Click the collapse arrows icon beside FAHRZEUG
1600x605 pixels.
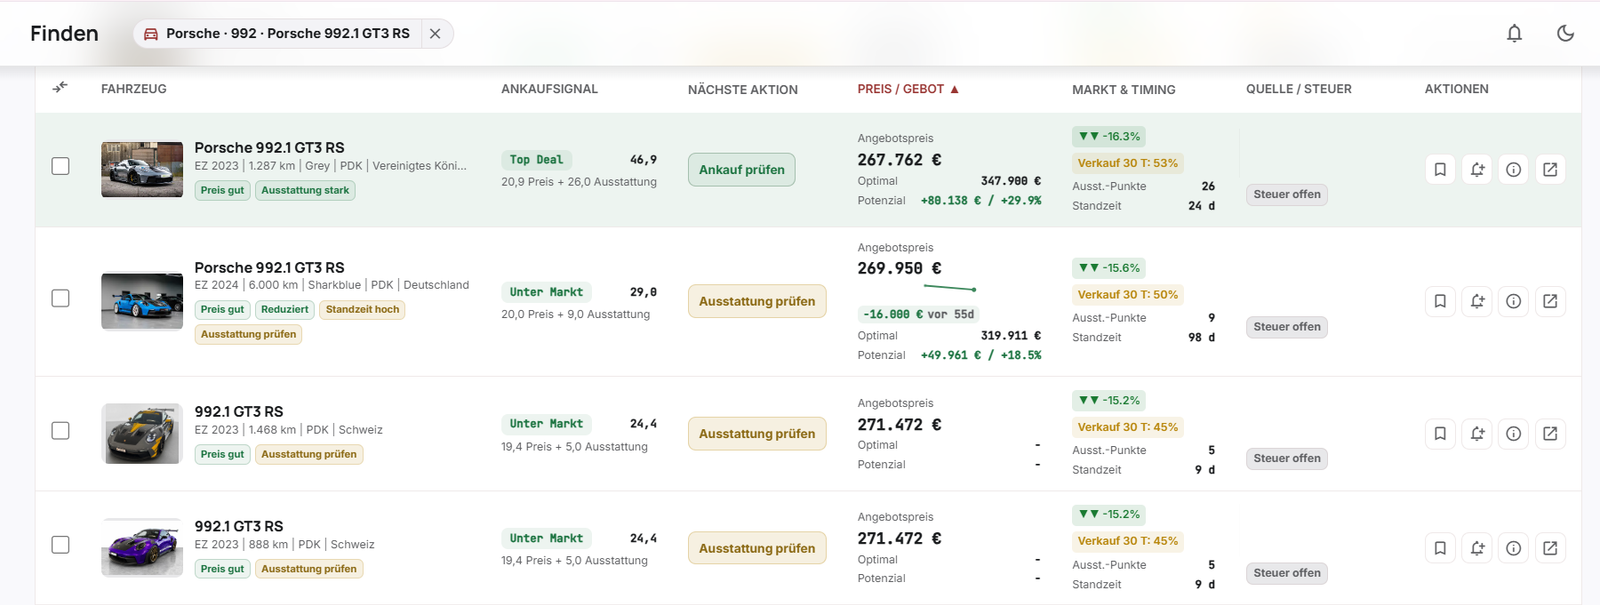coord(60,88)
